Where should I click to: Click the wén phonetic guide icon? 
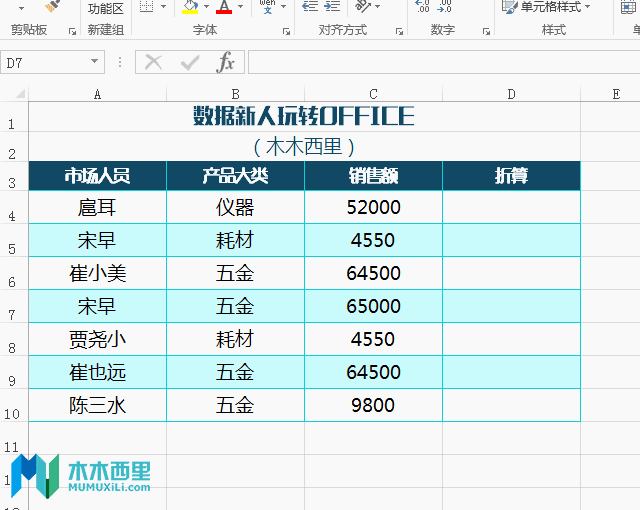267,6
